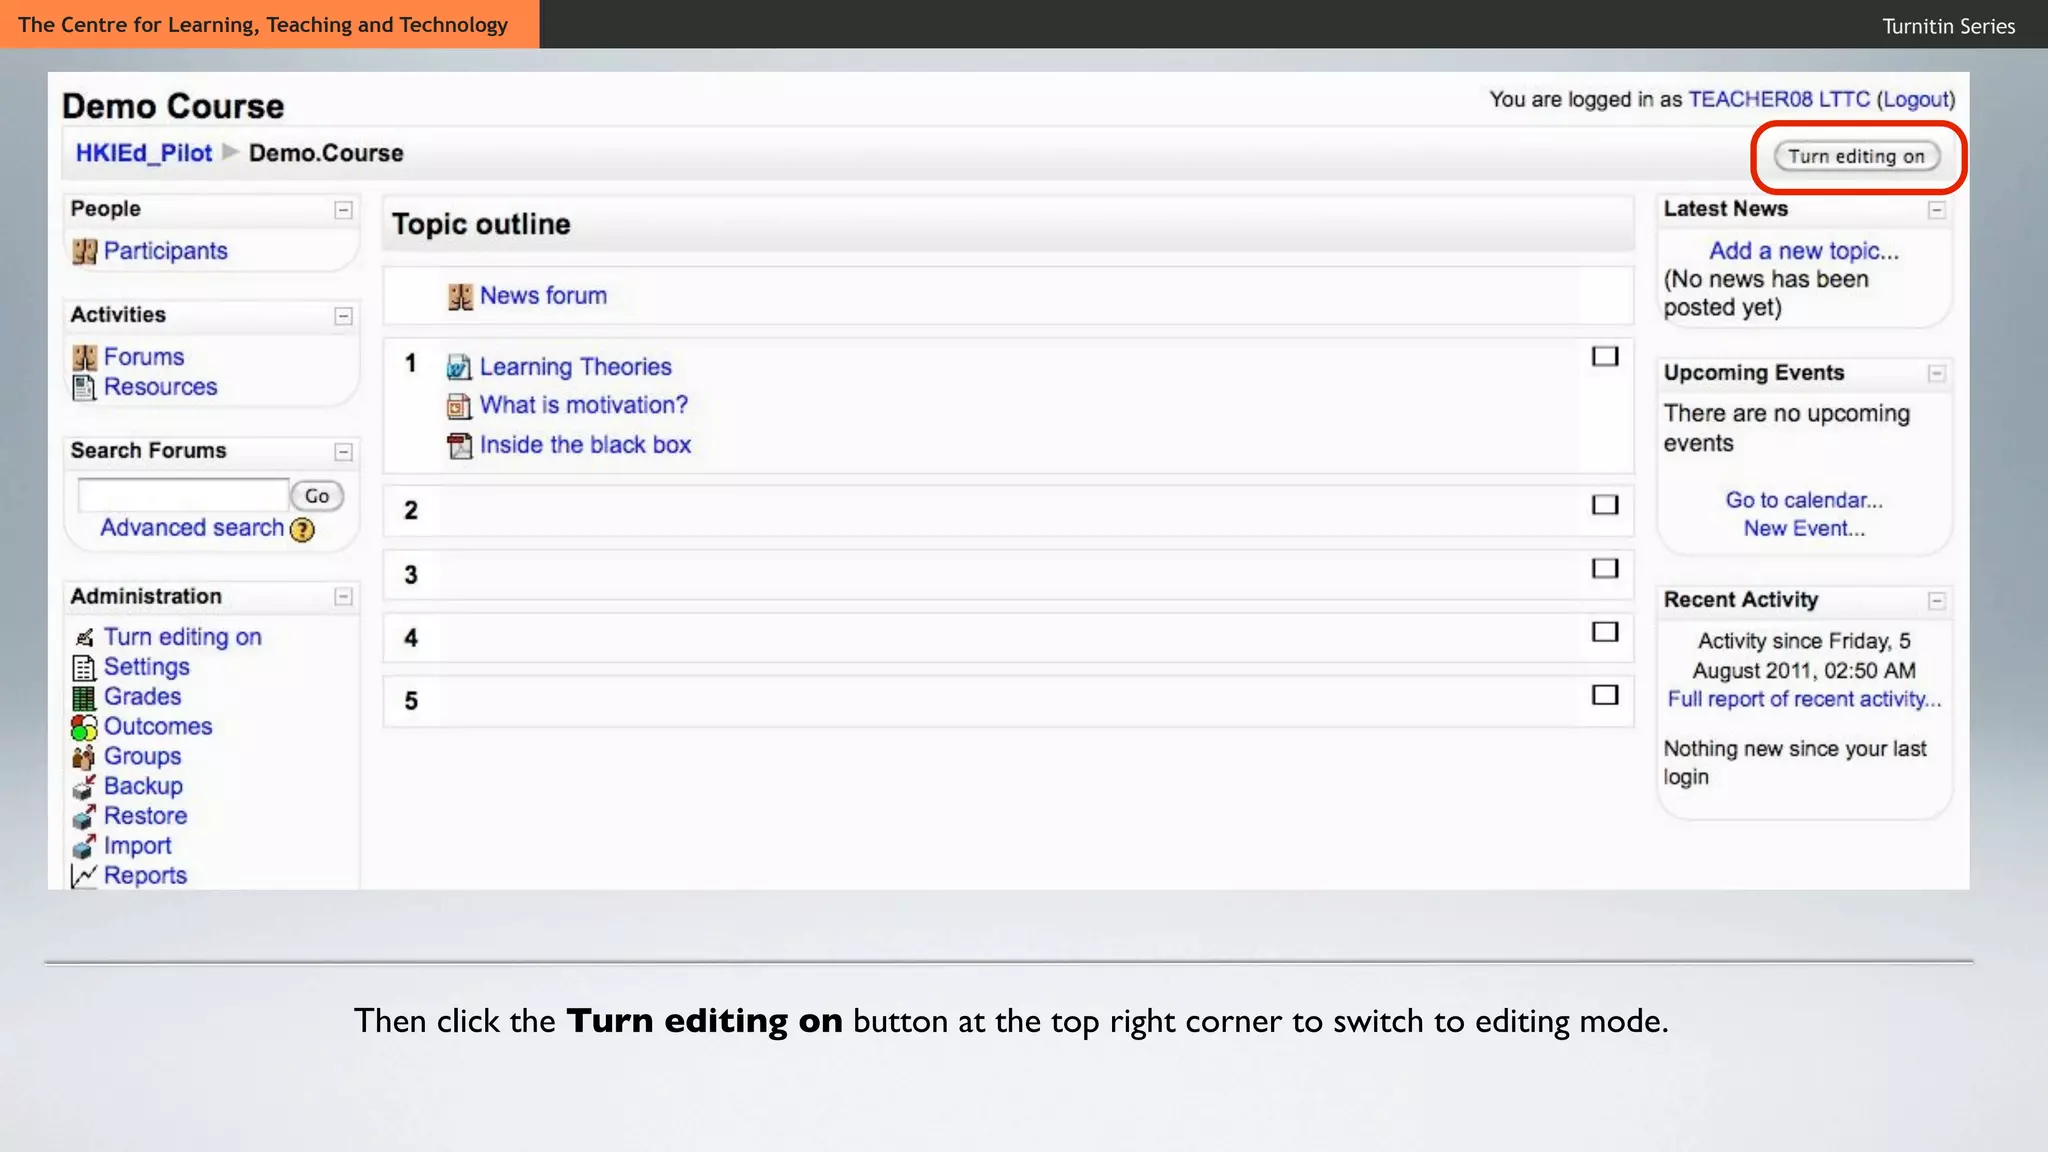Click the Forums icon in Activities block
The image size is (2048, 1152).
pos(85,357)
